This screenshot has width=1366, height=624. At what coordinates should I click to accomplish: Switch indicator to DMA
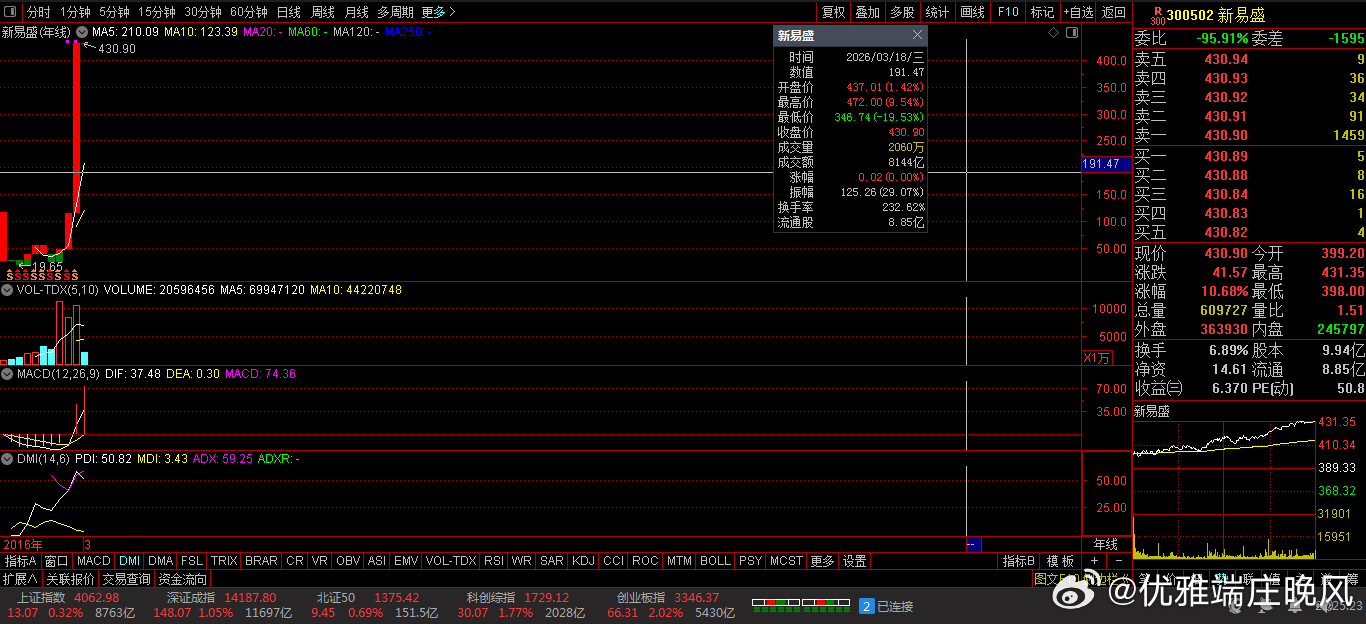[x=161, y=561]
